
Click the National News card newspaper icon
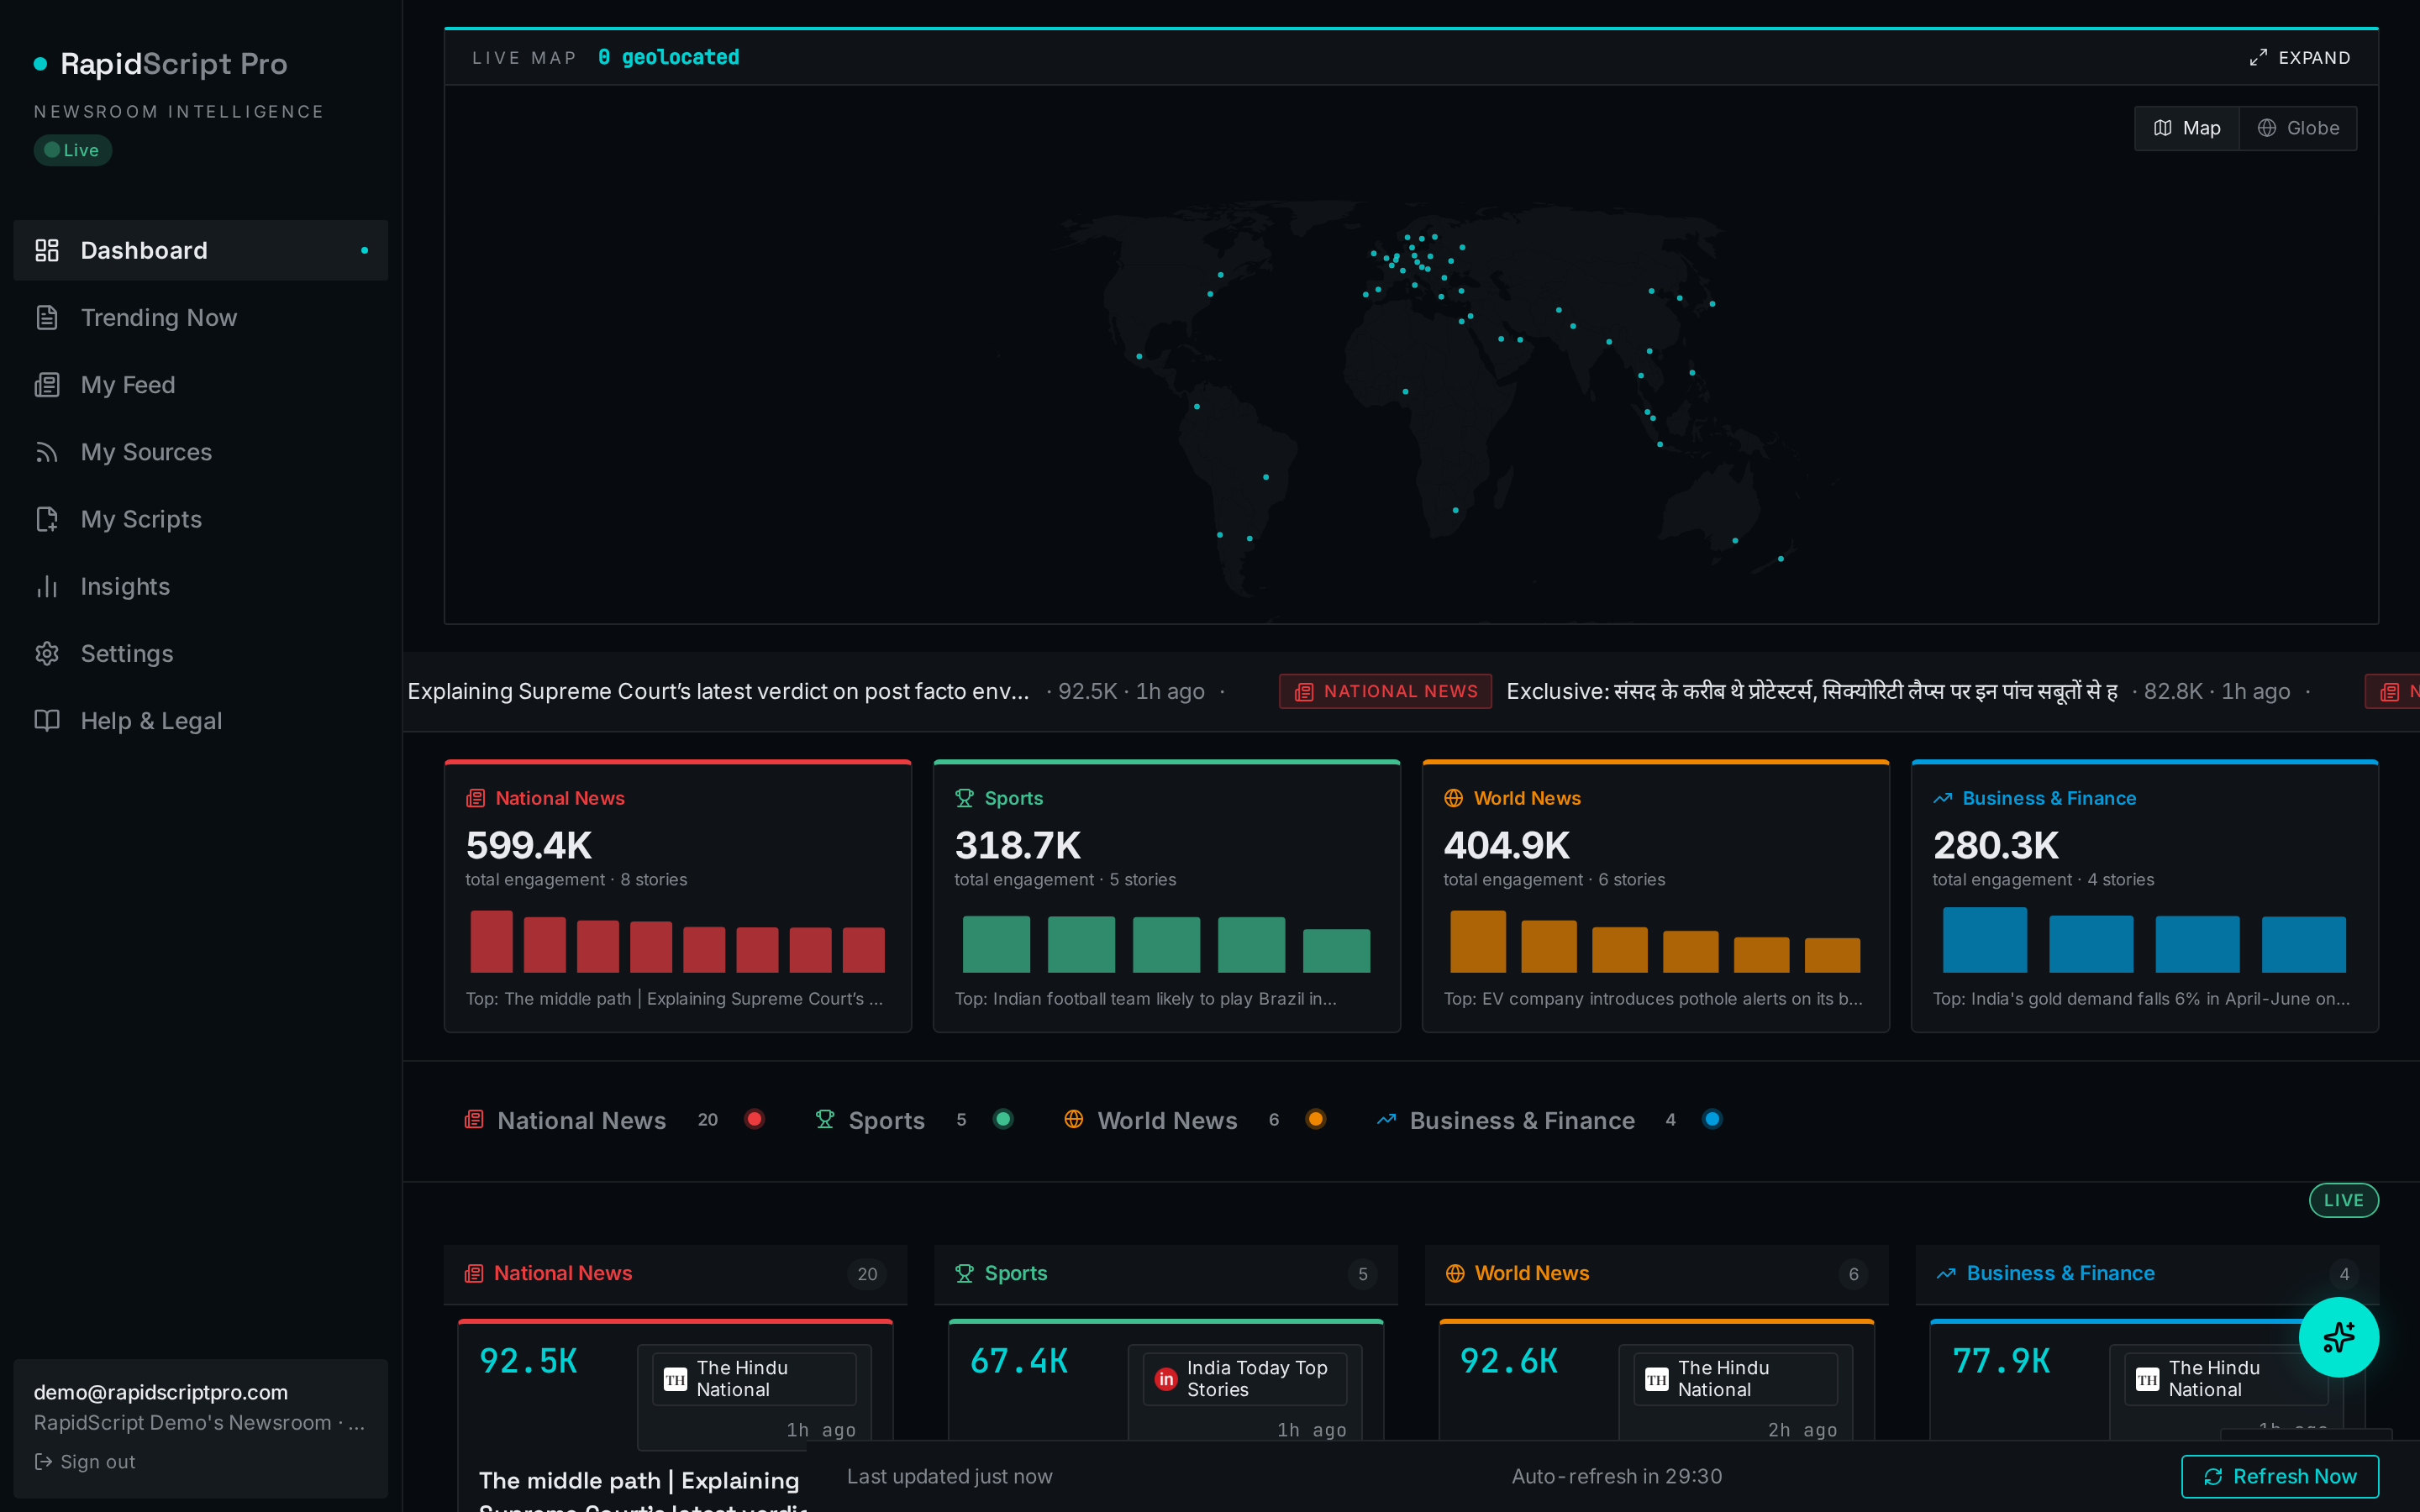(475, 798)
